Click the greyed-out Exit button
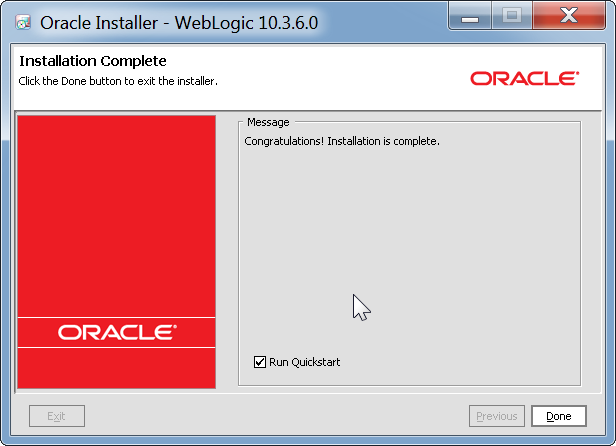The image size is (616, 446). click(x=57, y=416)
